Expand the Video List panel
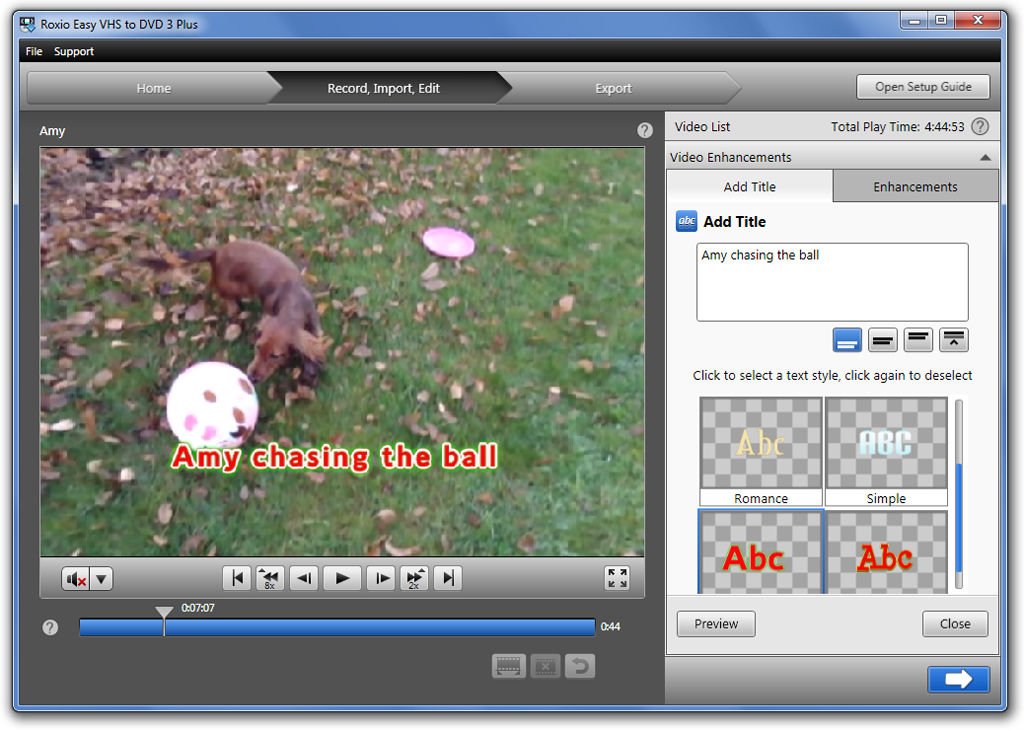This screenshot has height=730, width=1024. (x=702, y=127)
